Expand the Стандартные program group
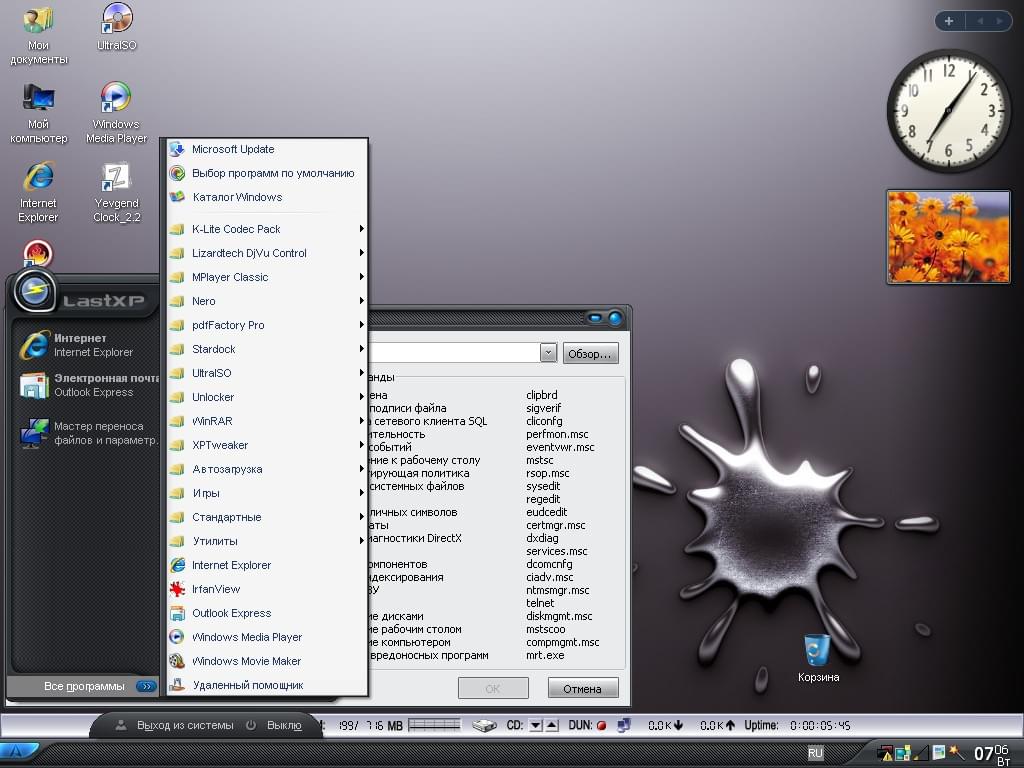This screenshot has height=768, width=1024. [267, 517]
